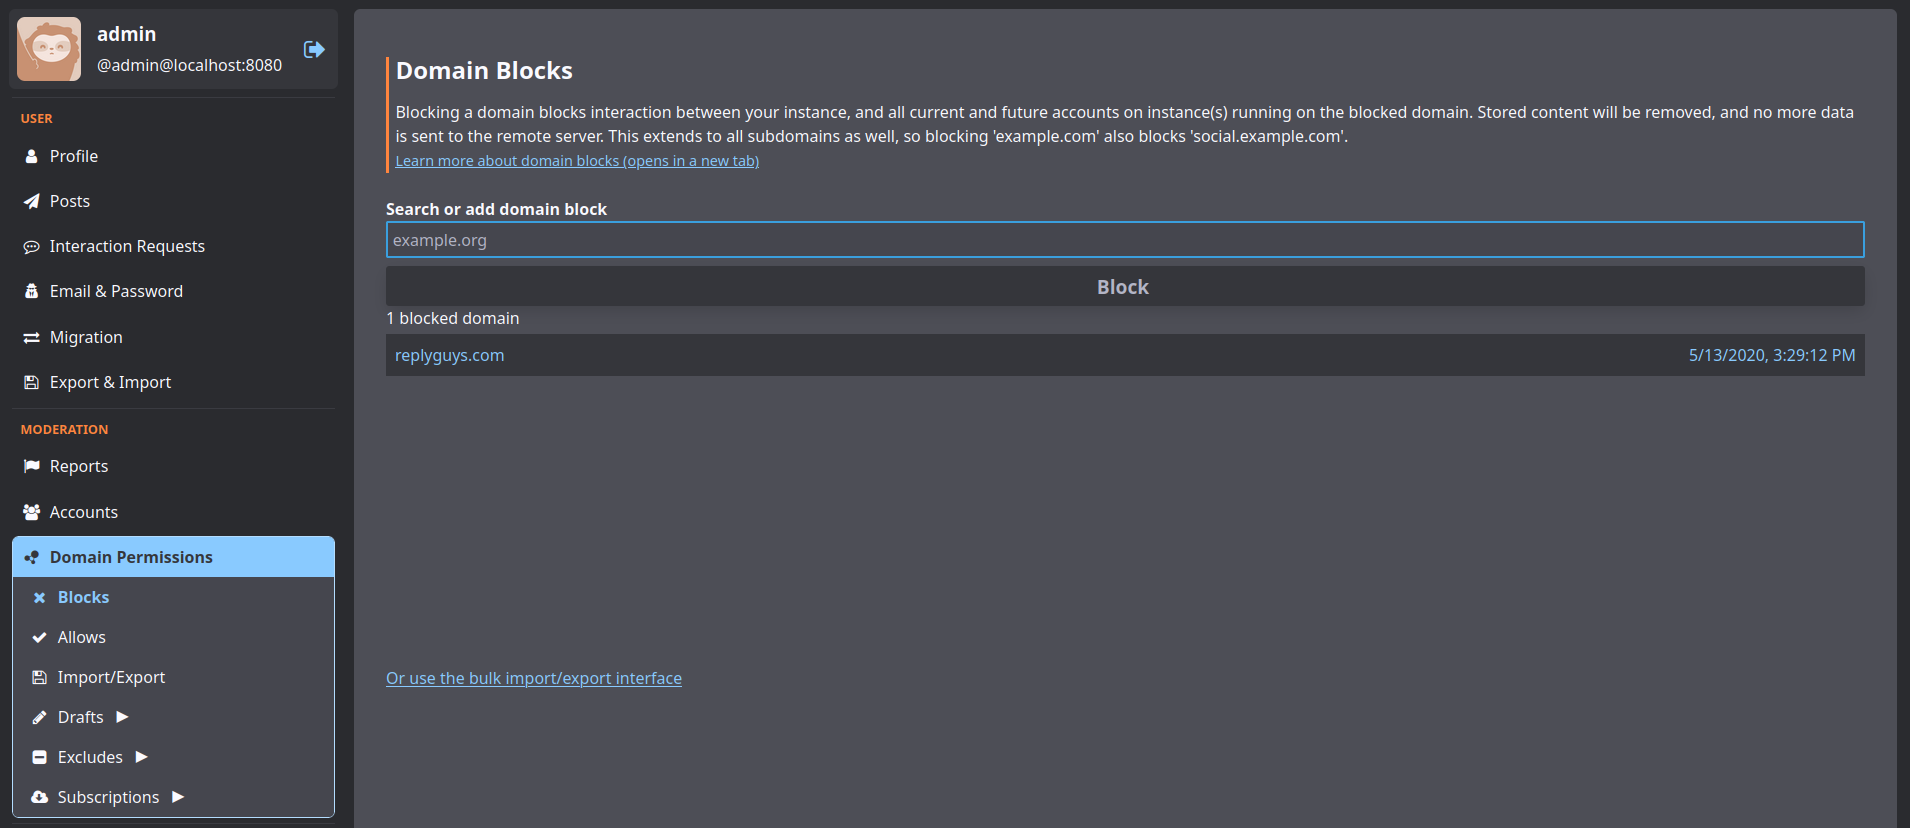Click the Interaction Requests speech bubble icon

[x=31, y=247]
